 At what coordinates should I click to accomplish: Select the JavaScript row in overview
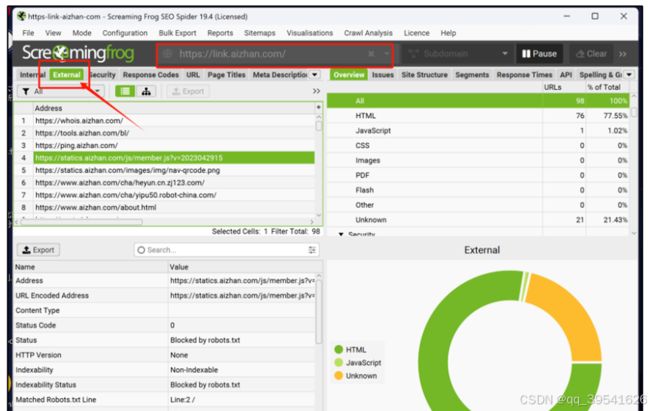point(478,131)
